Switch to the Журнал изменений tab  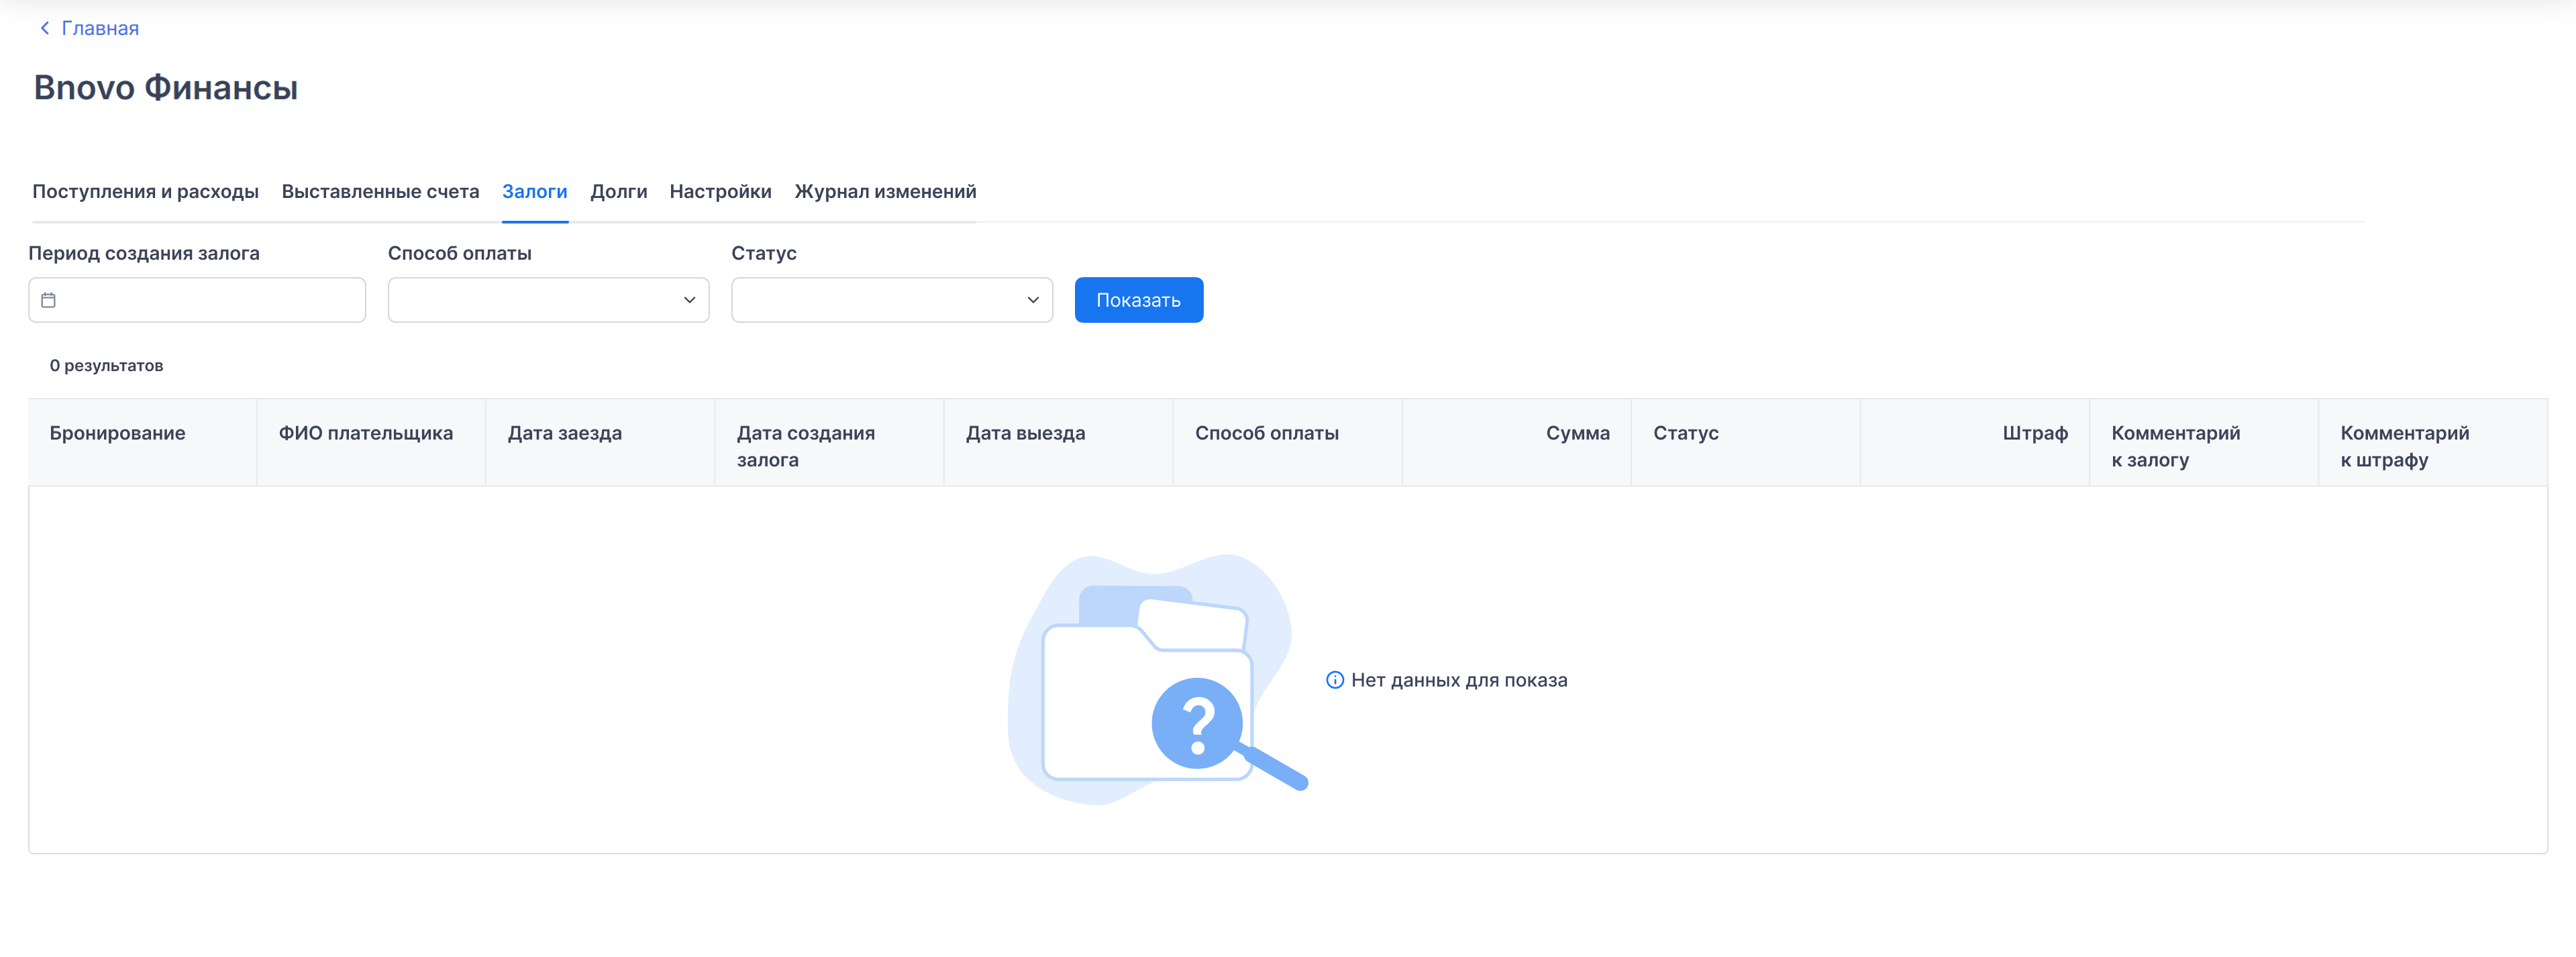(x=885, y=191)
